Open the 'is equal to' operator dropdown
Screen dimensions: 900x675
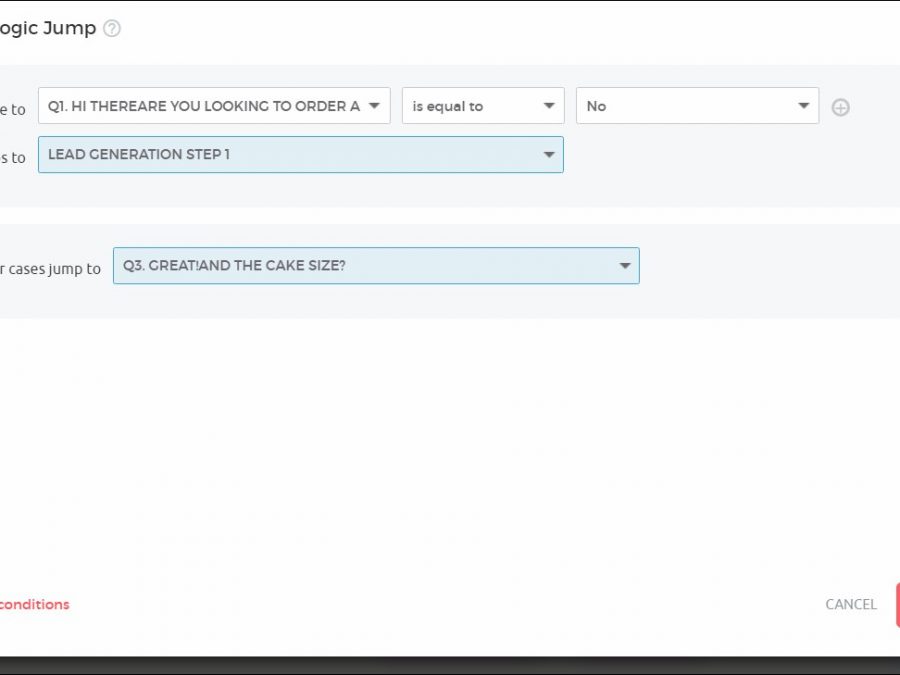pos(470,106)
